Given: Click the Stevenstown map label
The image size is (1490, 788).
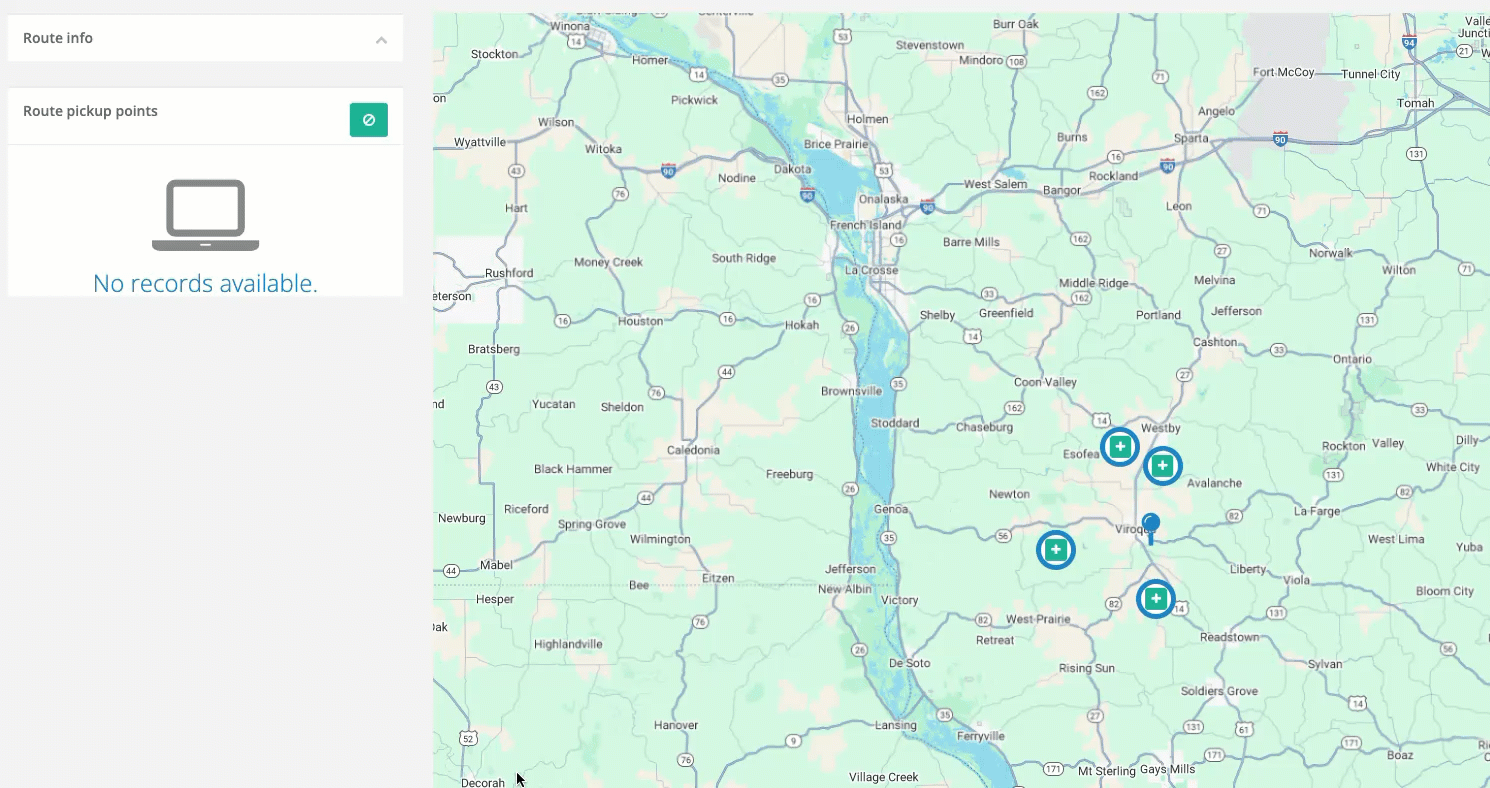Looking at the screenshot, I should pos(930,45).
